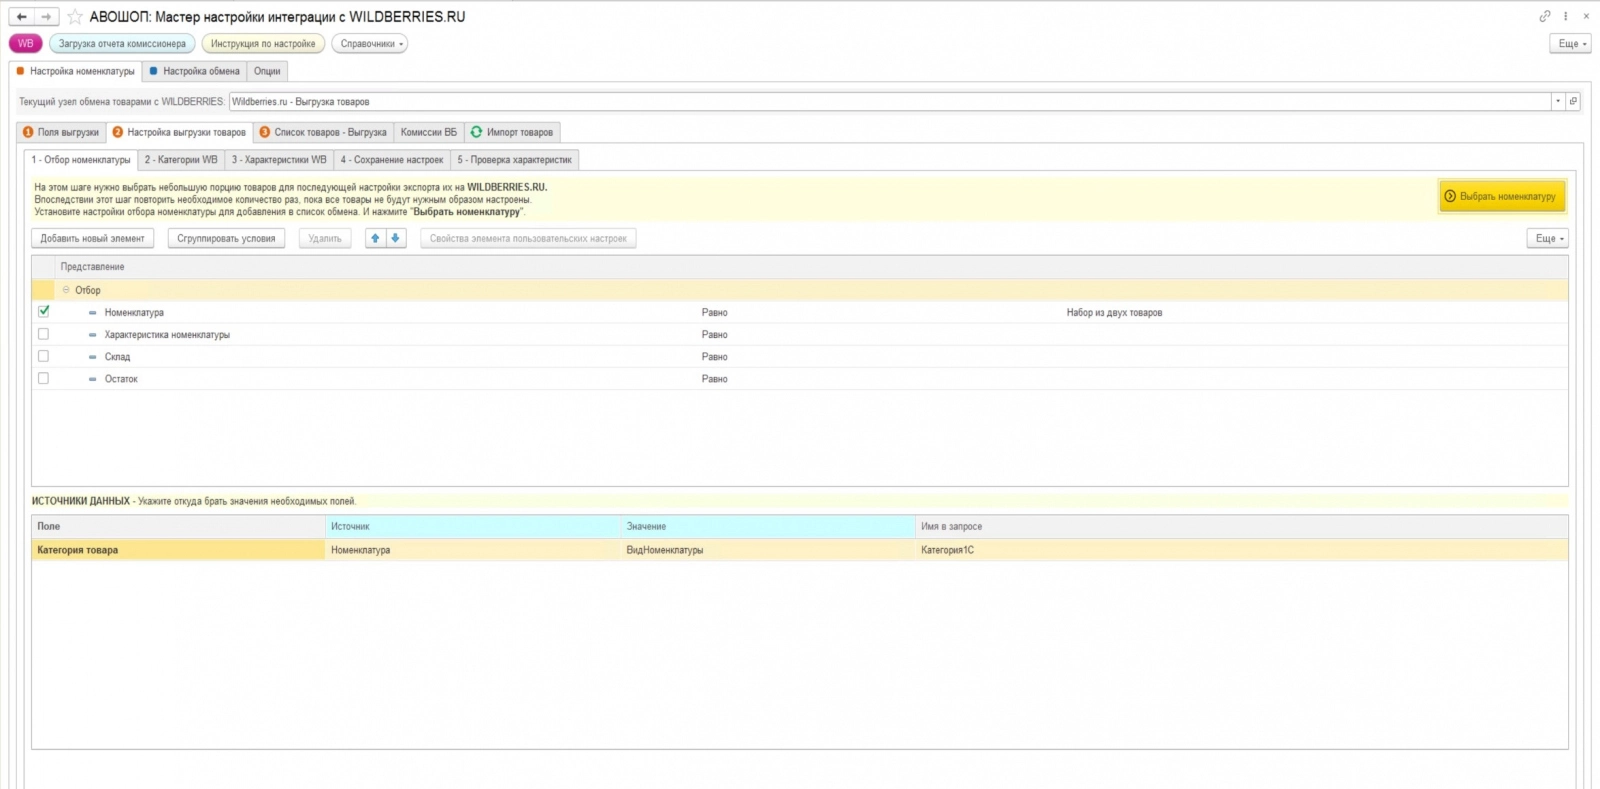Screen dimensions: 1600x789
Task: Click the Удалить button
Action: point(325,238)
